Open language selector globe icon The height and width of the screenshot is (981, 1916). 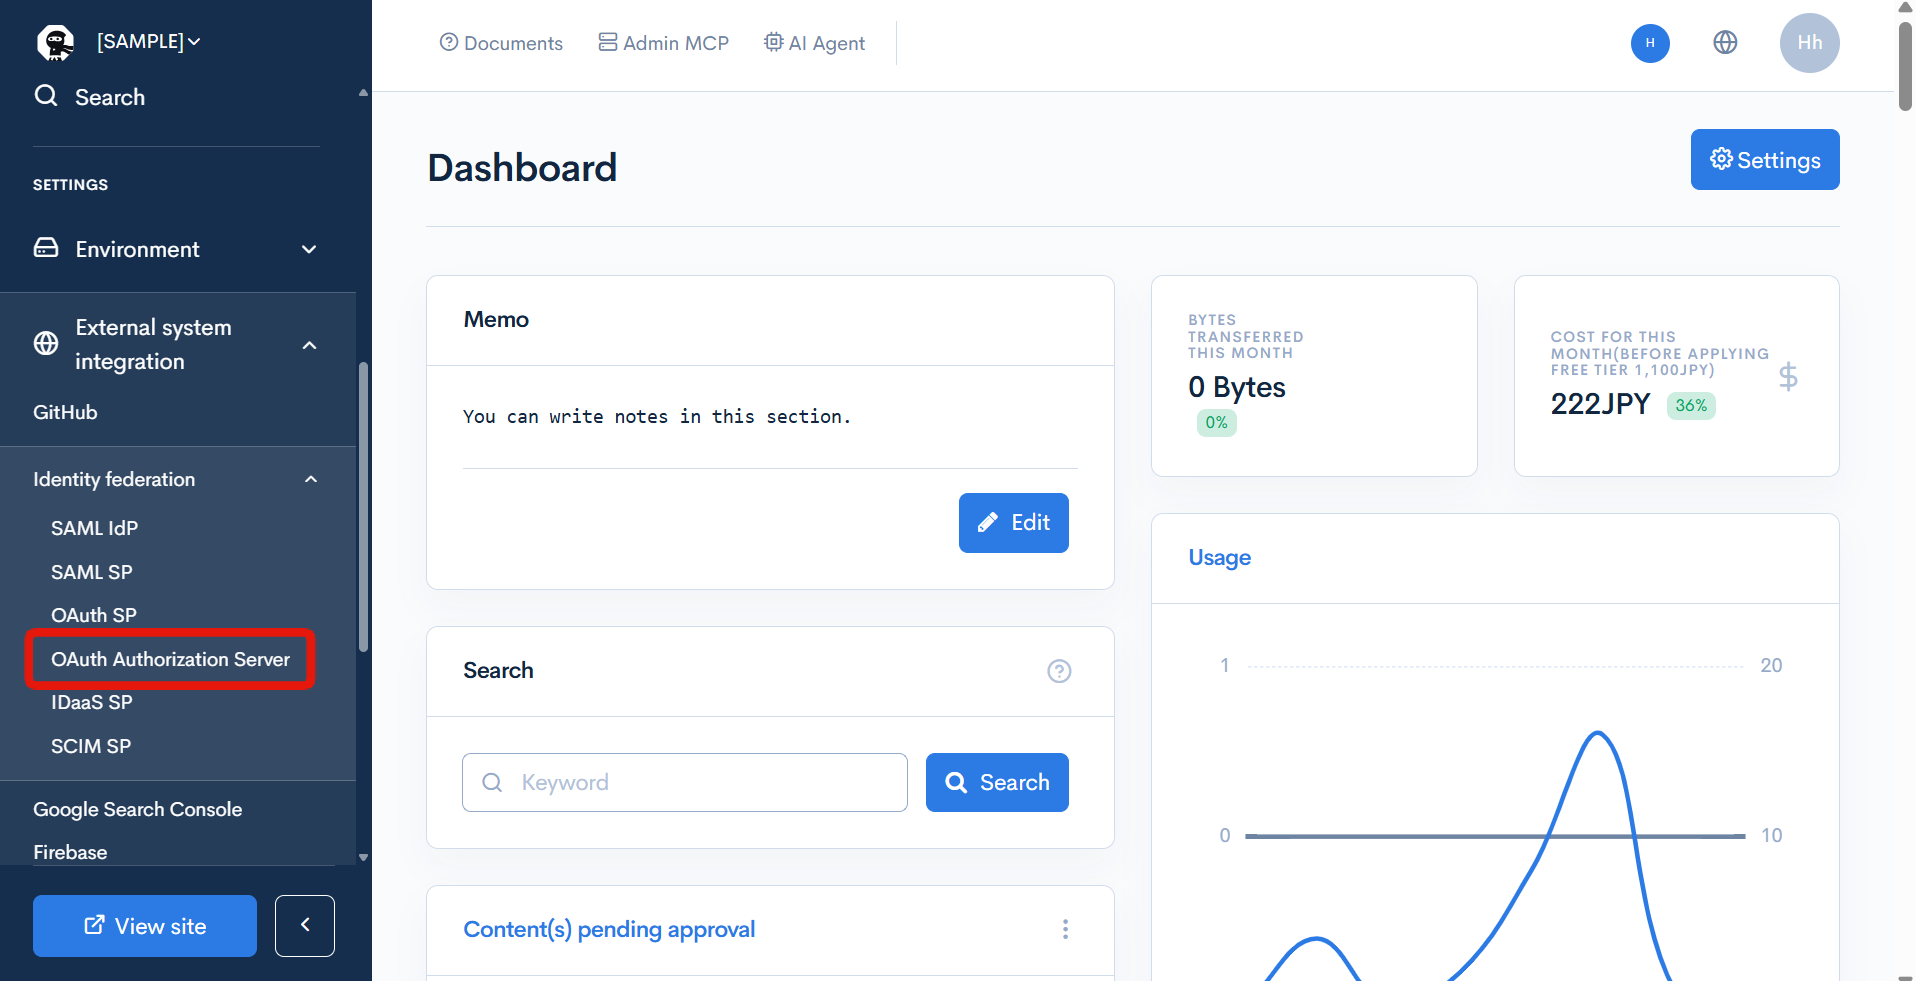click(1725, 42)
